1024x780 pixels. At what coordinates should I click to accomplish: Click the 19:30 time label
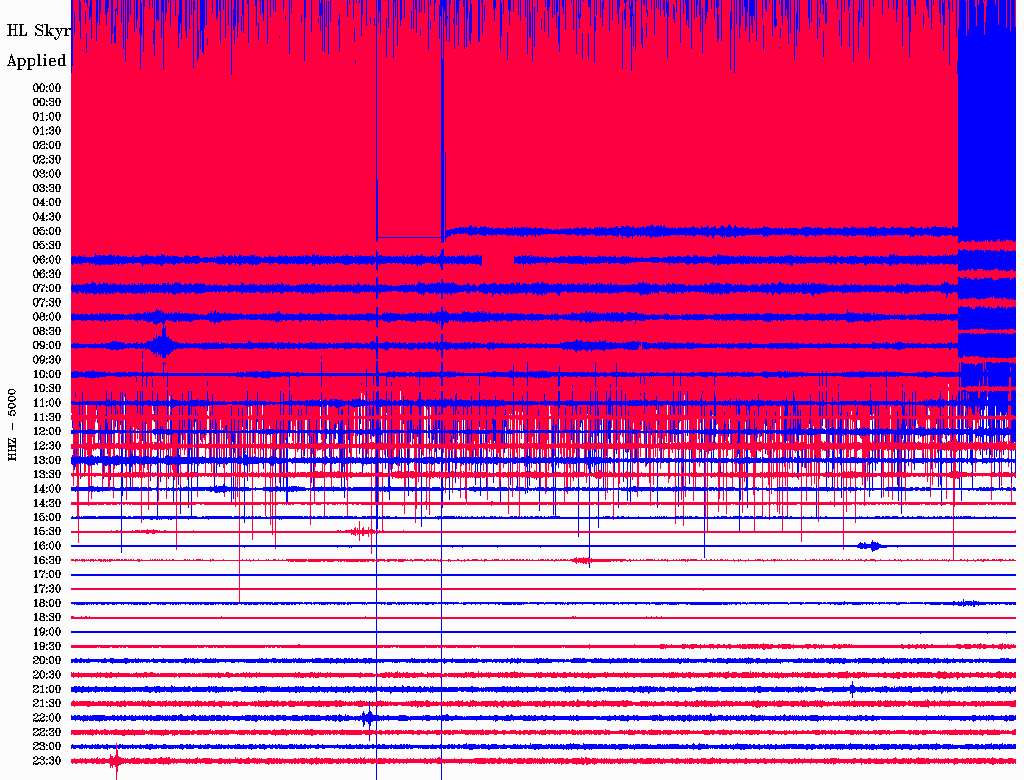(47, 647)
